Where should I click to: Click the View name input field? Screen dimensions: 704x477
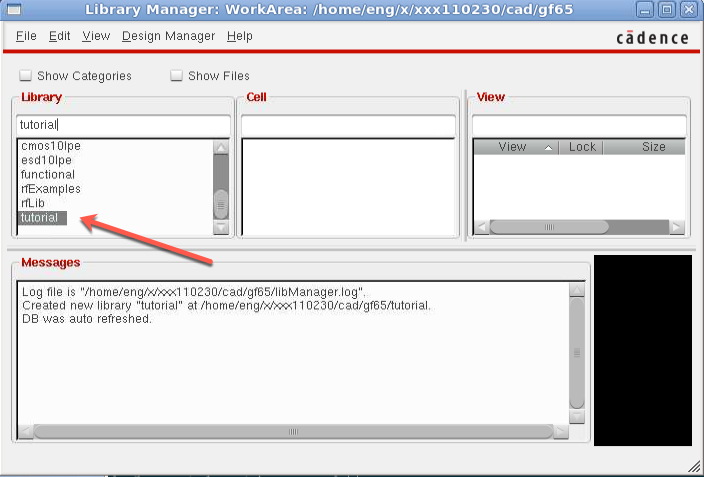coord(578,126)
